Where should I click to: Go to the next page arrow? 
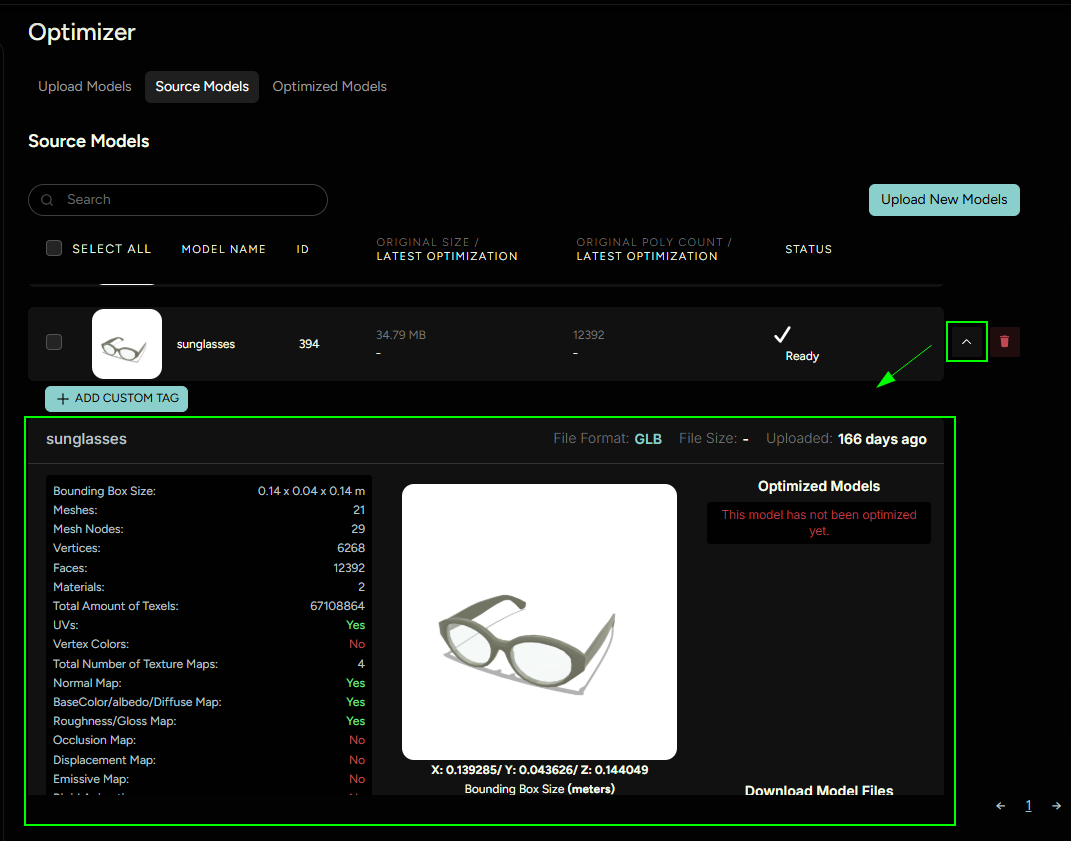coord(1056,806)
